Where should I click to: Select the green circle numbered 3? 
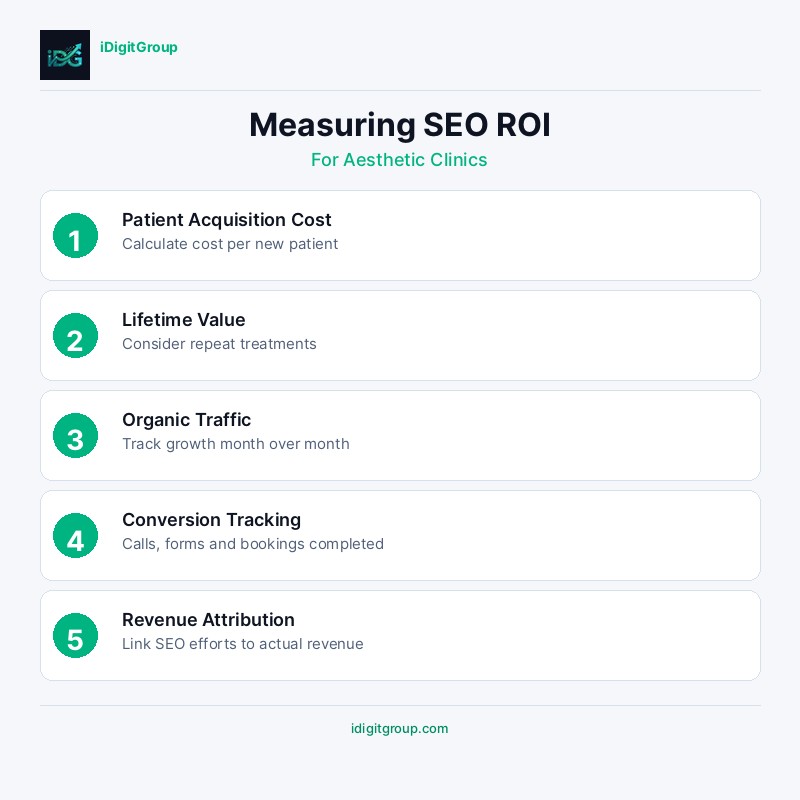click(75, 436)
